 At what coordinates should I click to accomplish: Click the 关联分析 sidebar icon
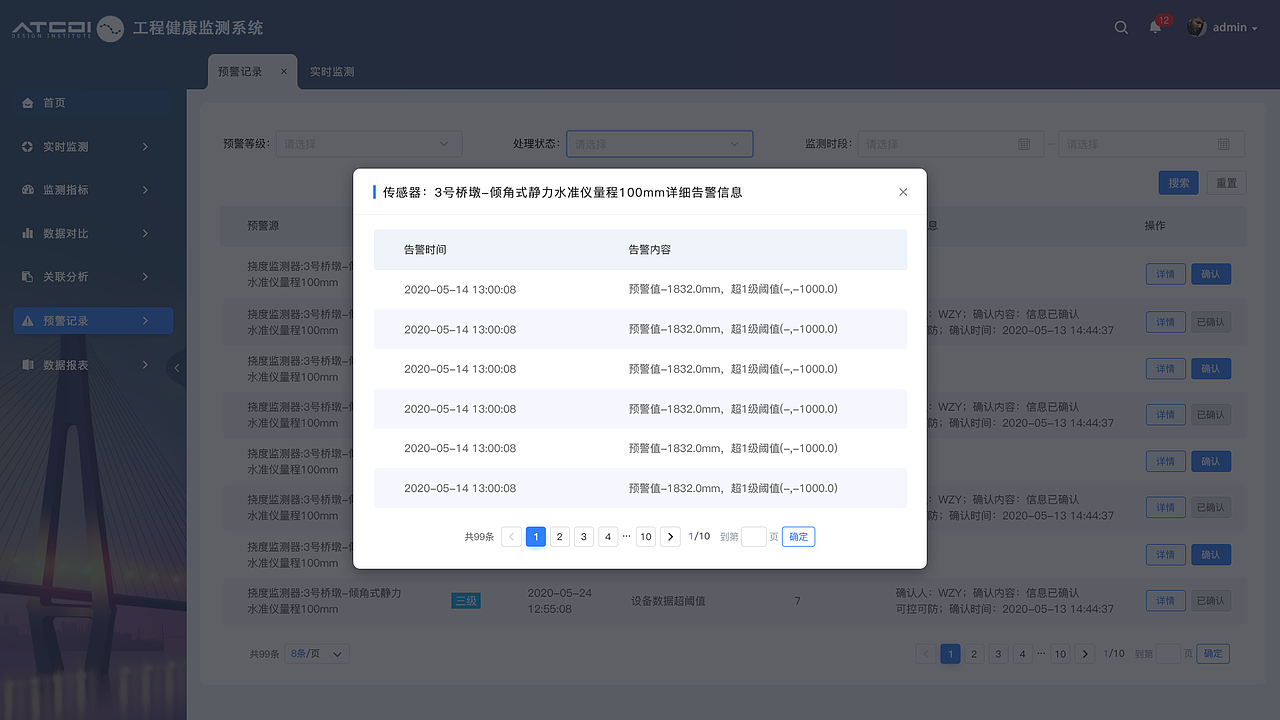[x=27, y=277]
